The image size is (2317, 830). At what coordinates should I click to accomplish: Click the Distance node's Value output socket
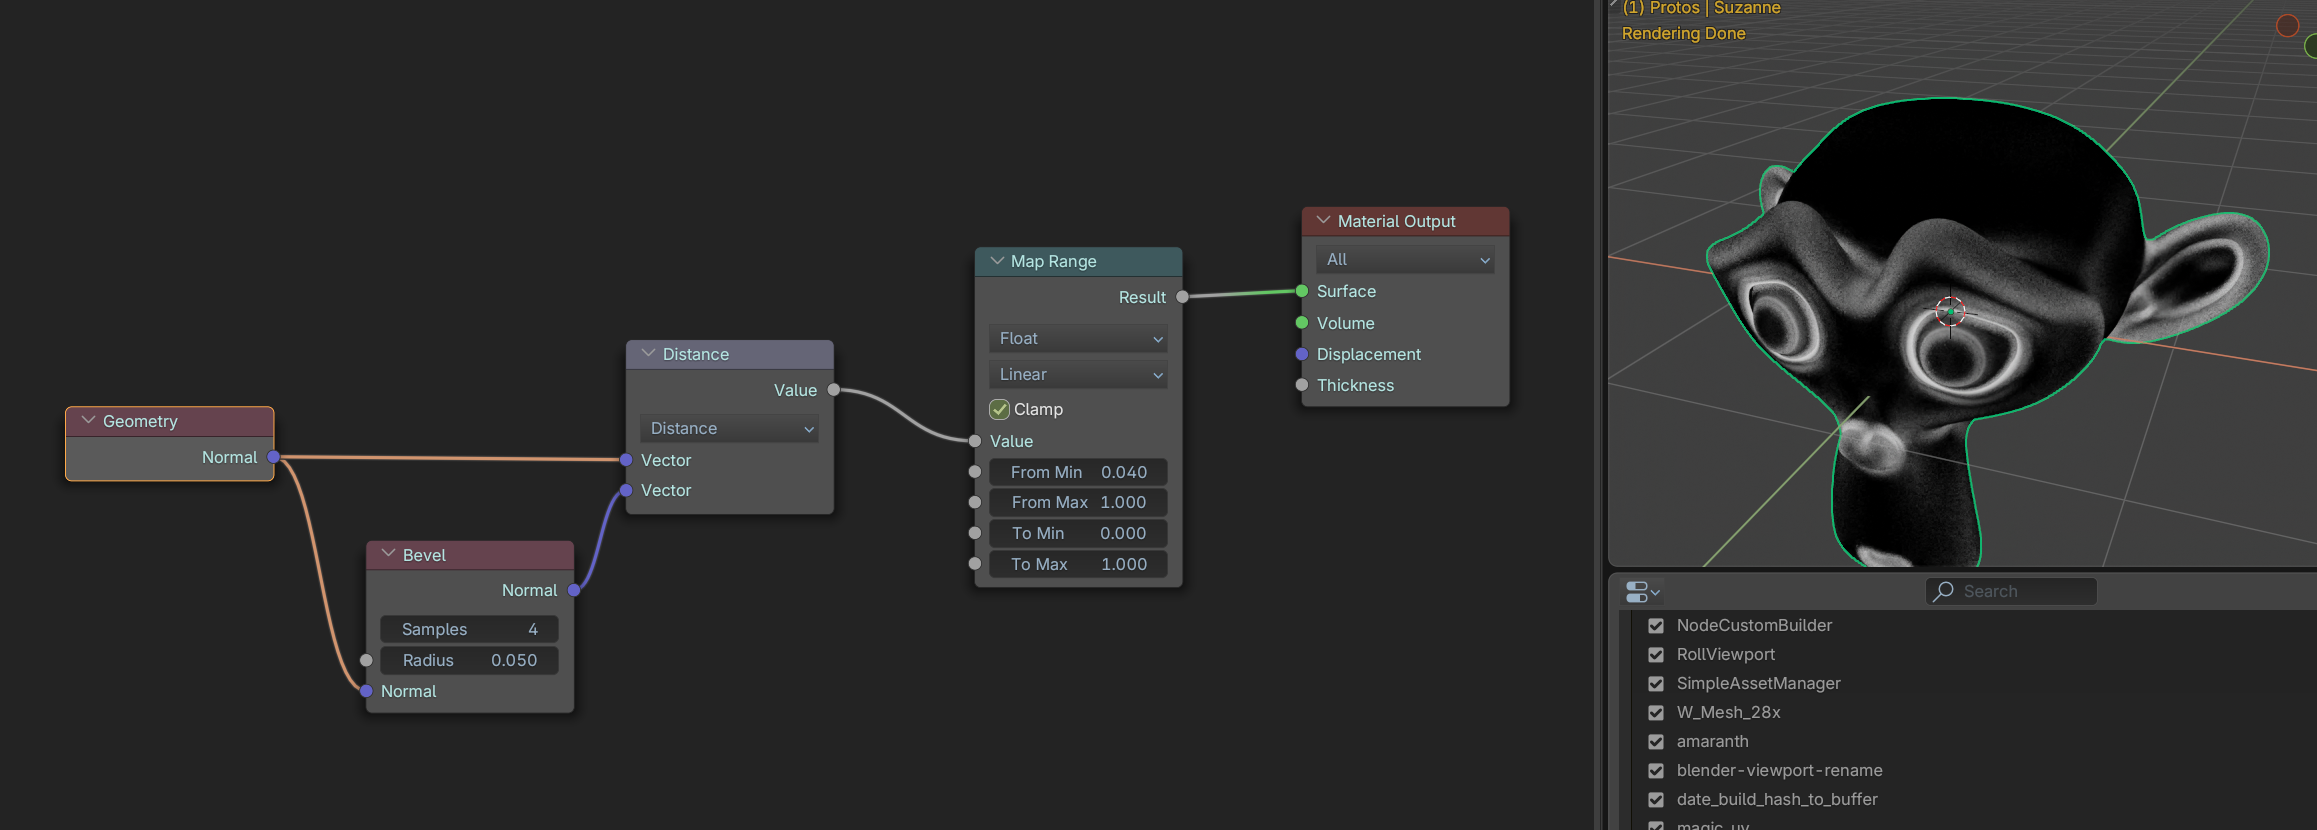click(833, 390)
